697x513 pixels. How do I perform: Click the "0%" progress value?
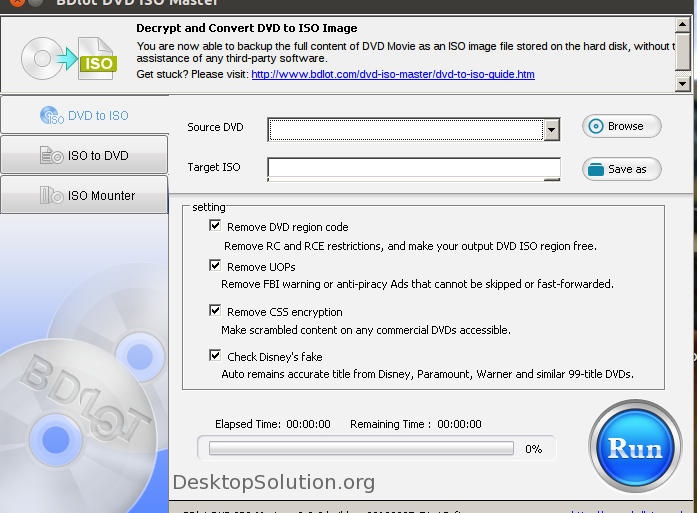point(533,449)
